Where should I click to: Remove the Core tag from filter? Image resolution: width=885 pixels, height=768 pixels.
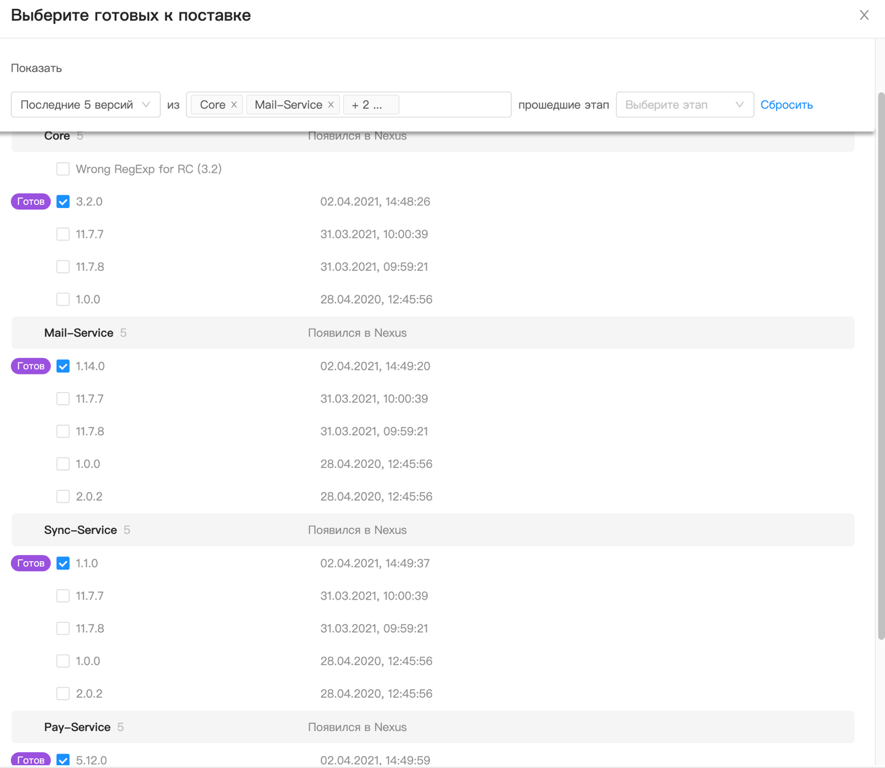pyautogui.click(x=234, y=105)
